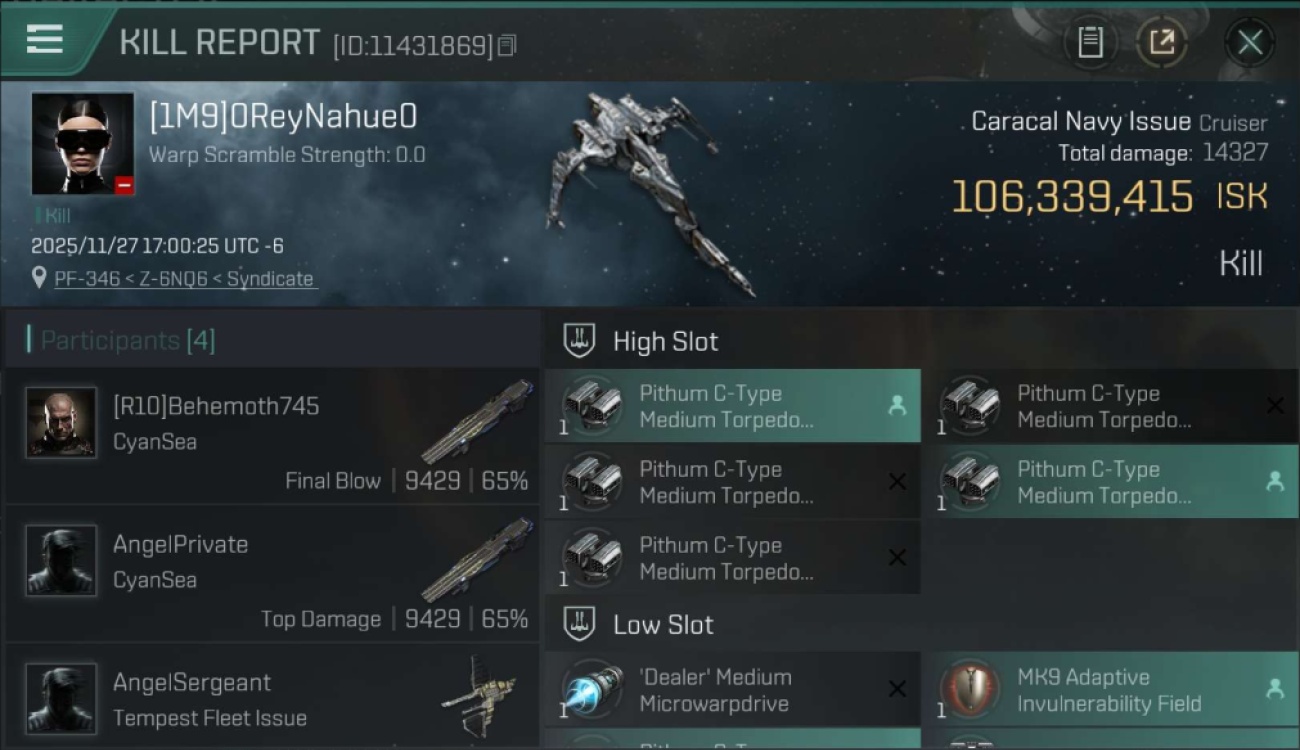Open the clipboard report icon
This screenshot has height=750, width=1300.
(1090, 43)
